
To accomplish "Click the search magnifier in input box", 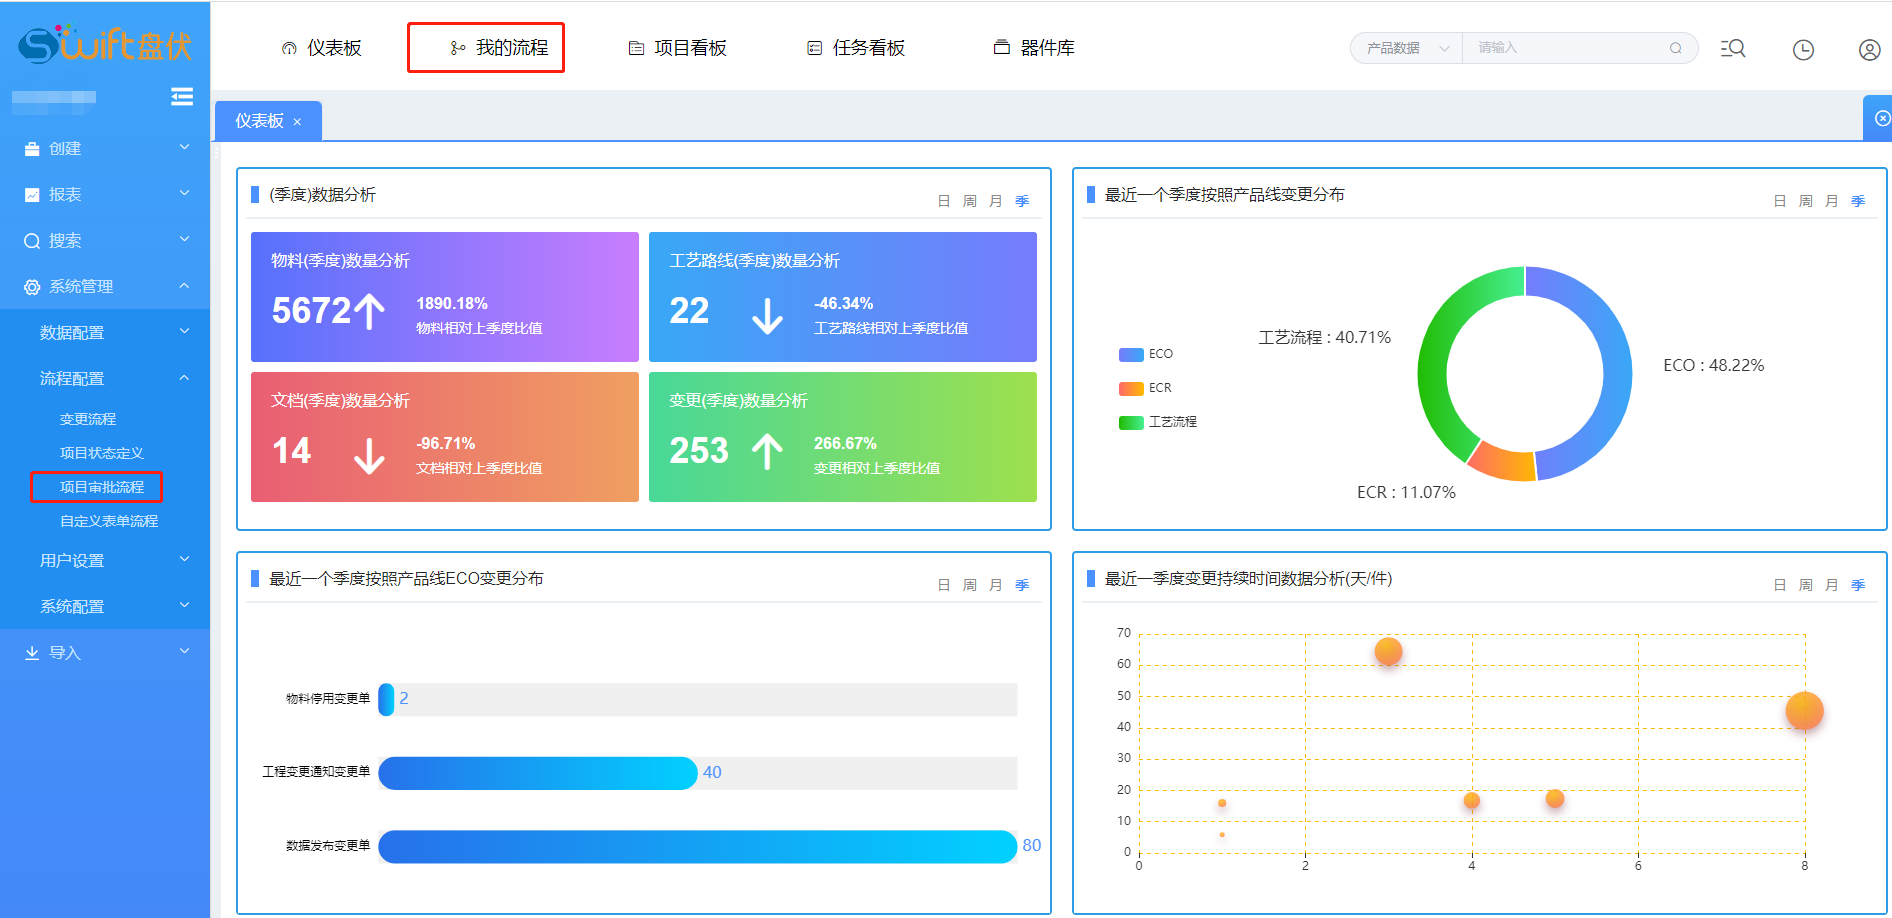I will 1675,48.
